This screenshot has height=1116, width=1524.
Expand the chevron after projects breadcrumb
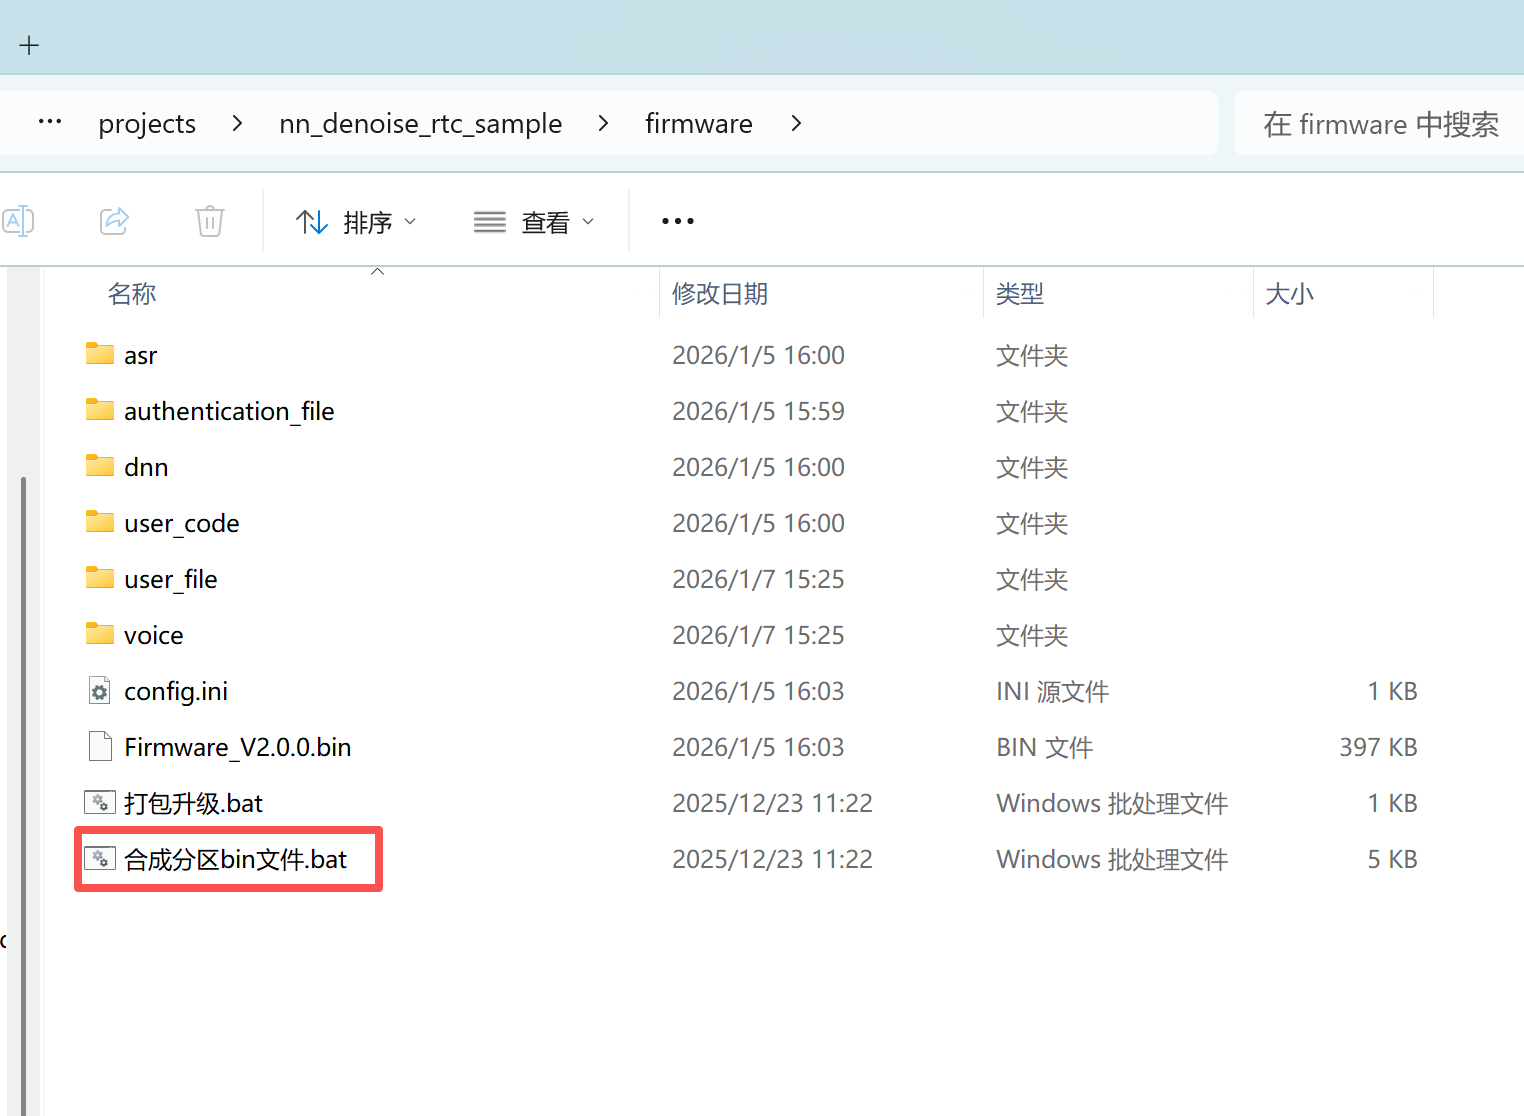[237, 123]
